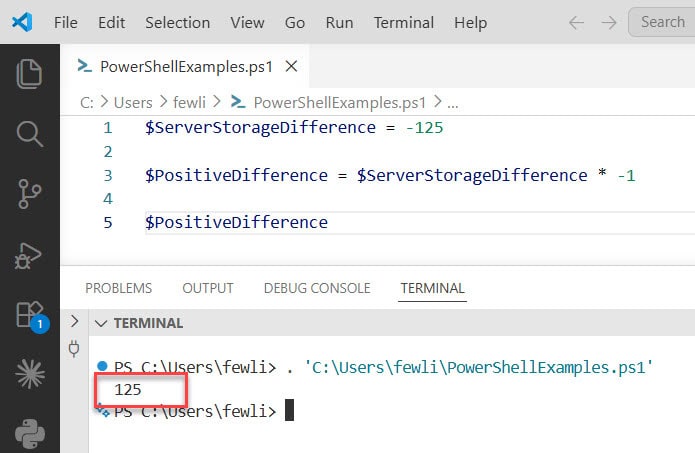Click the fewli breadcrumb segment

click(189, 103)
